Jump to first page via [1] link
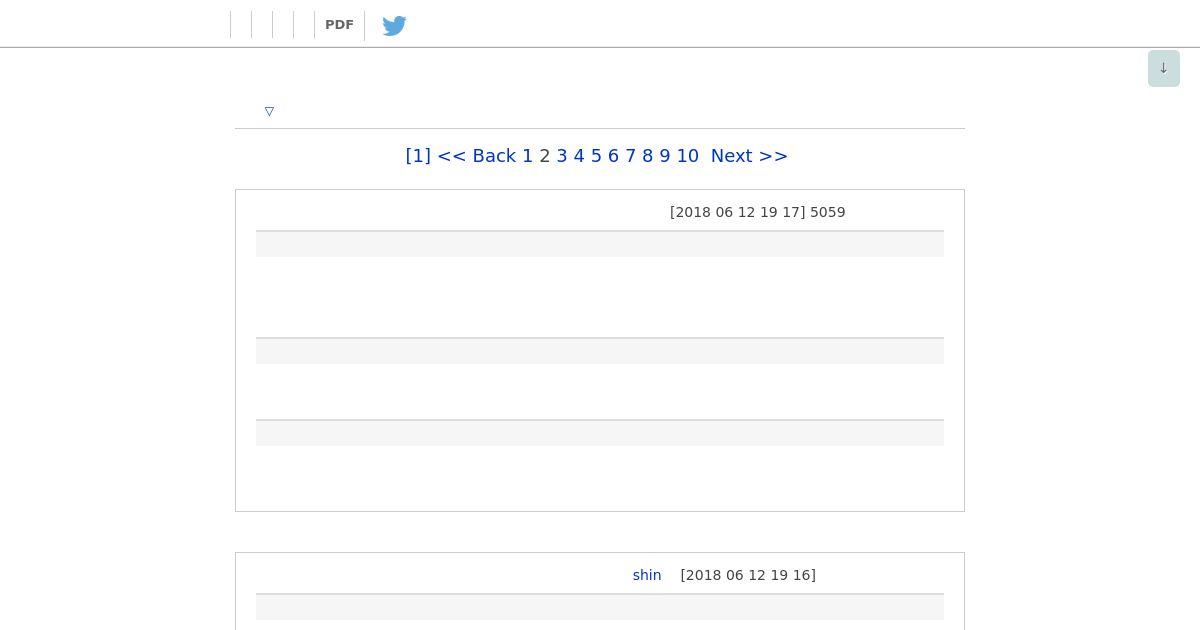 click(x=418, y=156)
